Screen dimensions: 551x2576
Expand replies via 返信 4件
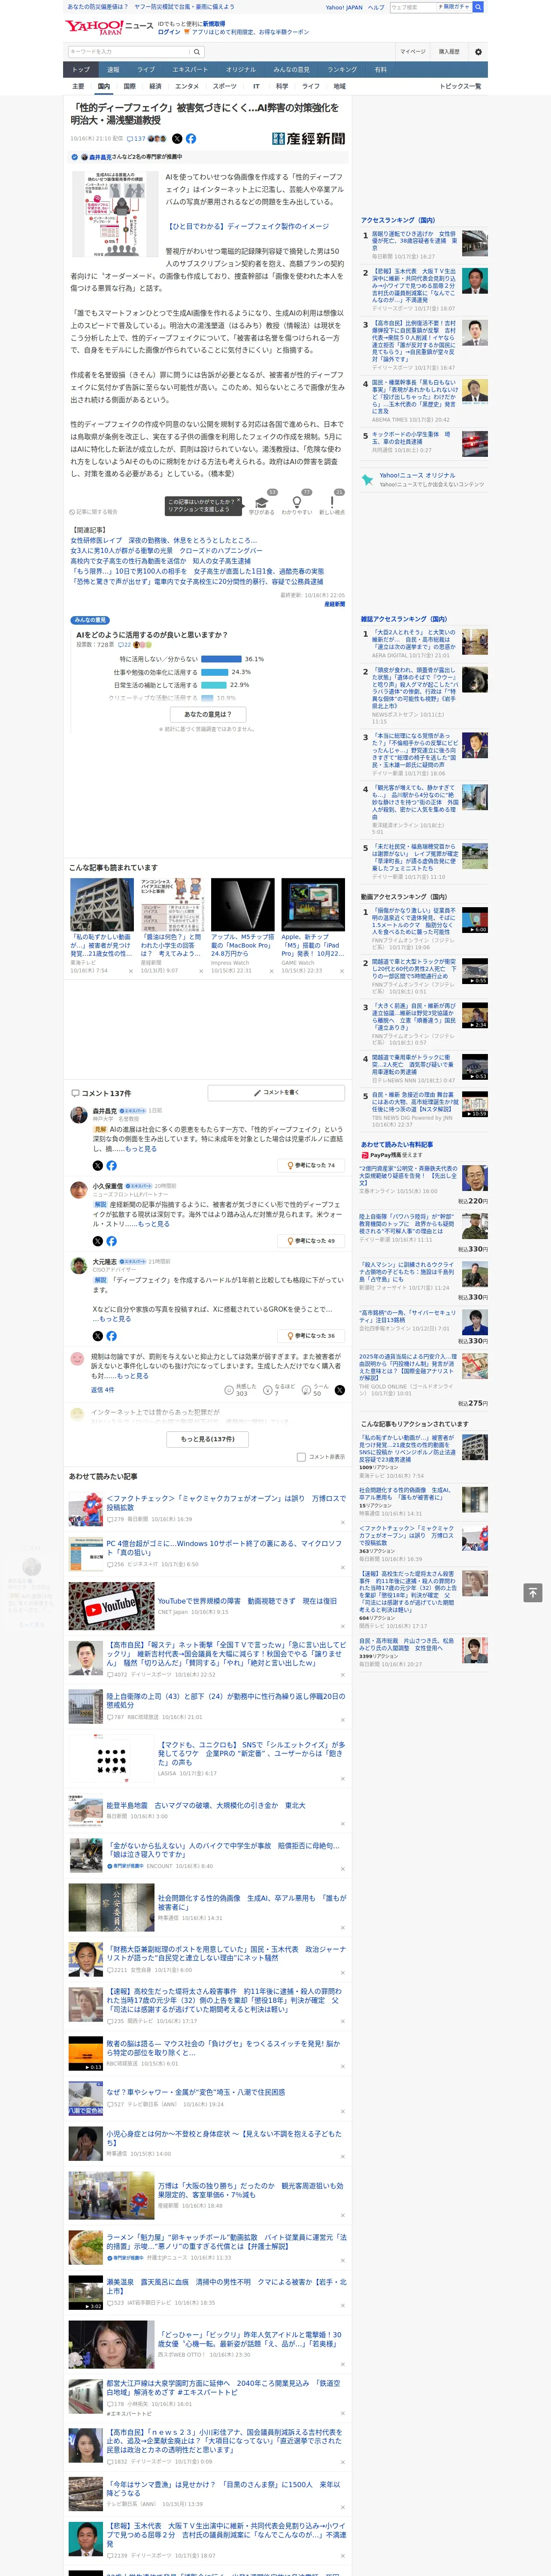pyautogui.click(x=103, y=1390)
